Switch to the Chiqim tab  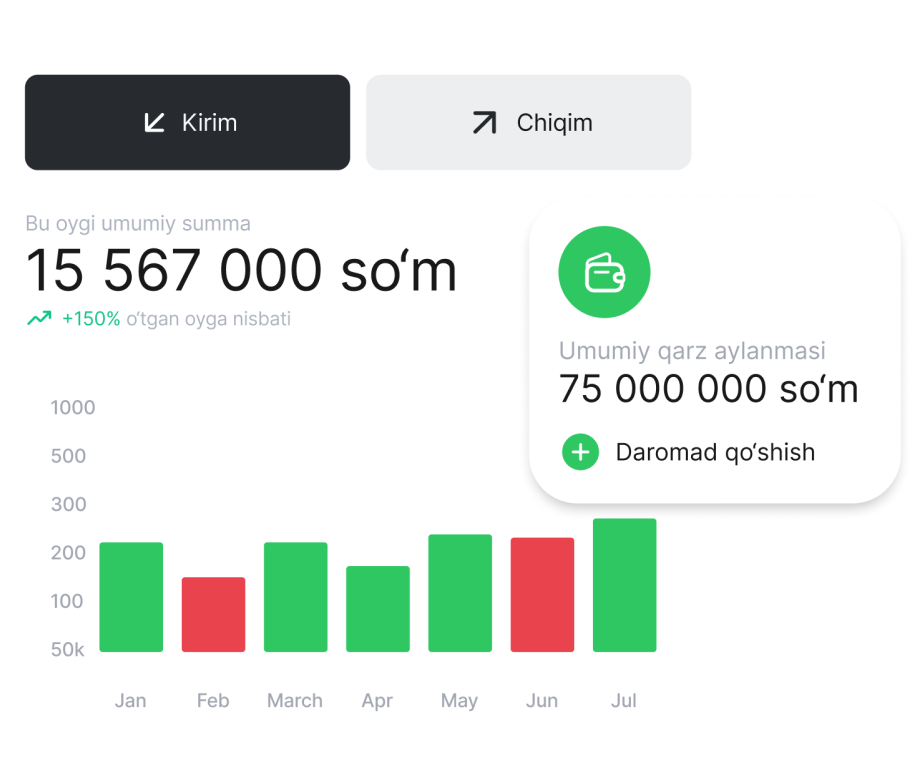click(528, 121)
